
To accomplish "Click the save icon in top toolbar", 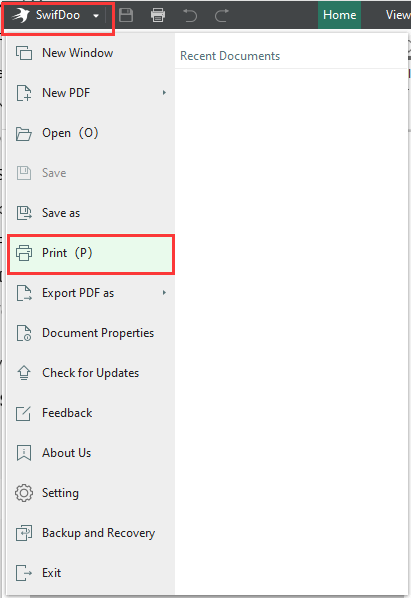I will [126, 15].
